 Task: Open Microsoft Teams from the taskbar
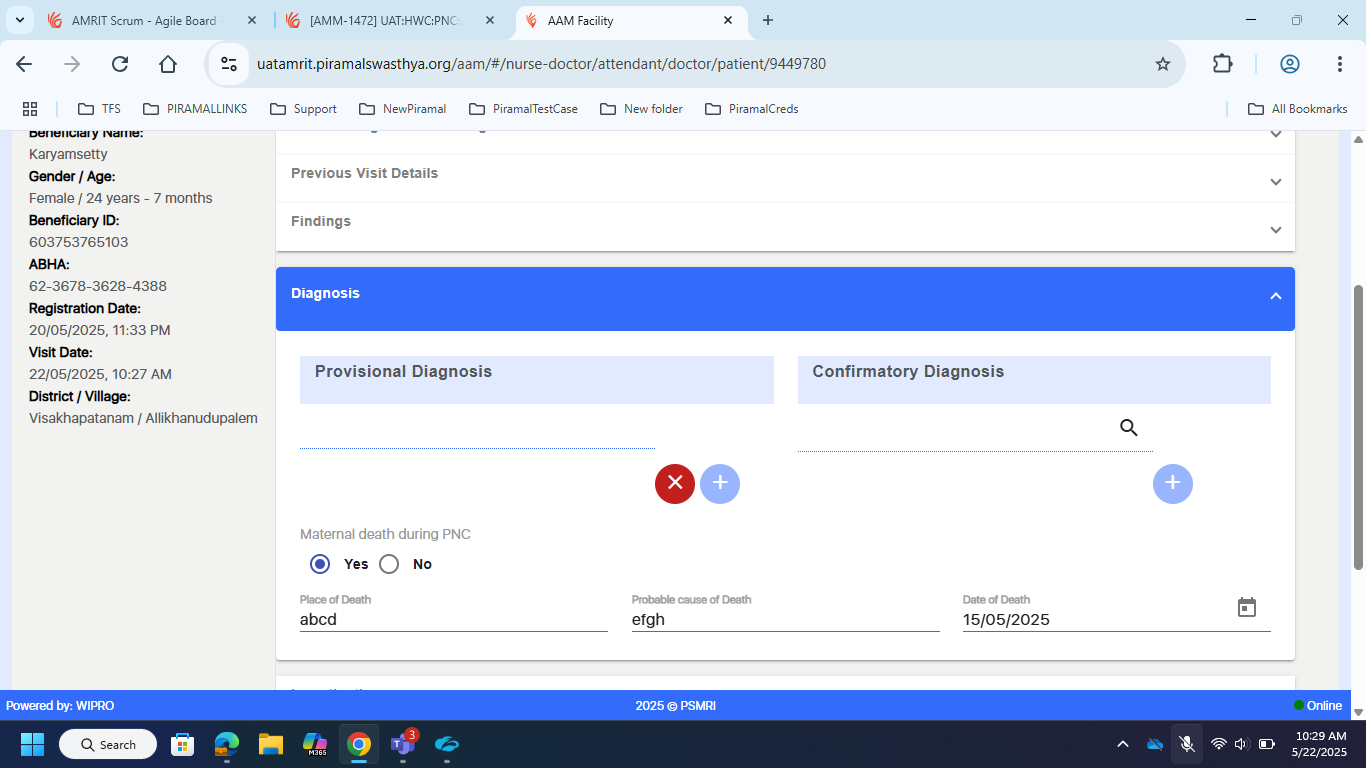(403, 744)
